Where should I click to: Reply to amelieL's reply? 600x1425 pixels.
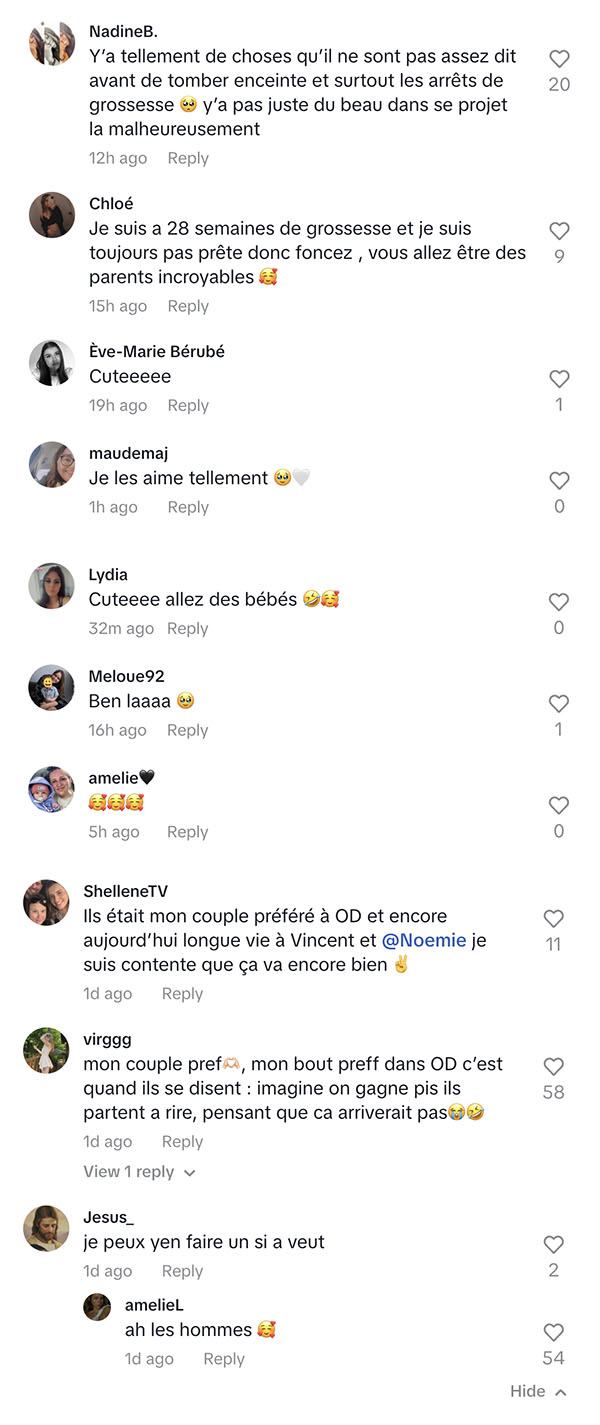[224, 1359]
